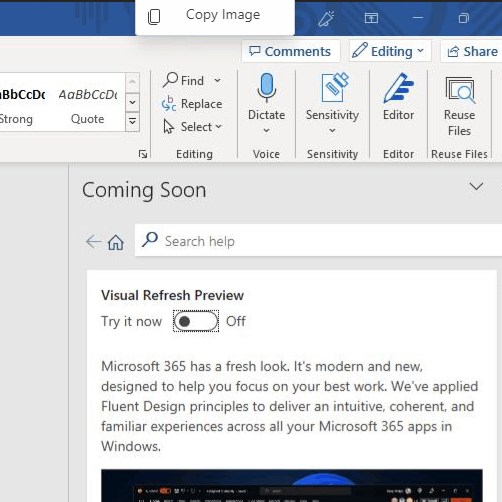Open the Styles pane dialog launcher

(143, 154)
